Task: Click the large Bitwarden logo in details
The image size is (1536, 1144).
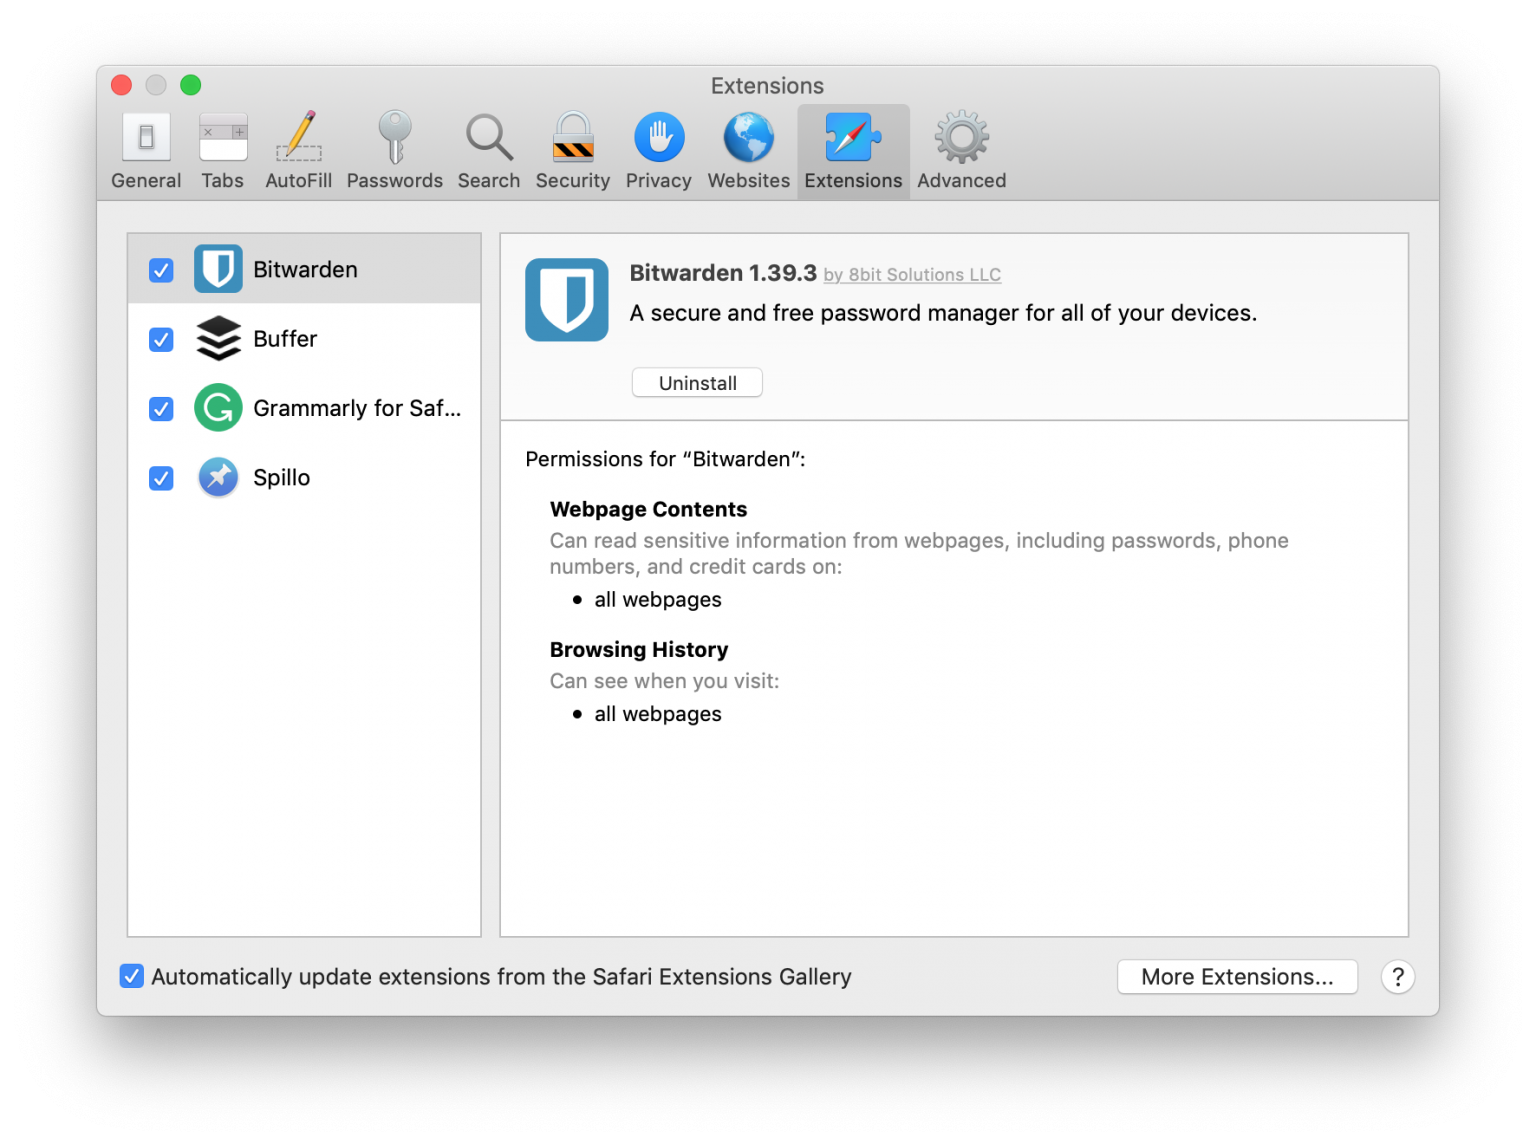Action: (567, 300)
